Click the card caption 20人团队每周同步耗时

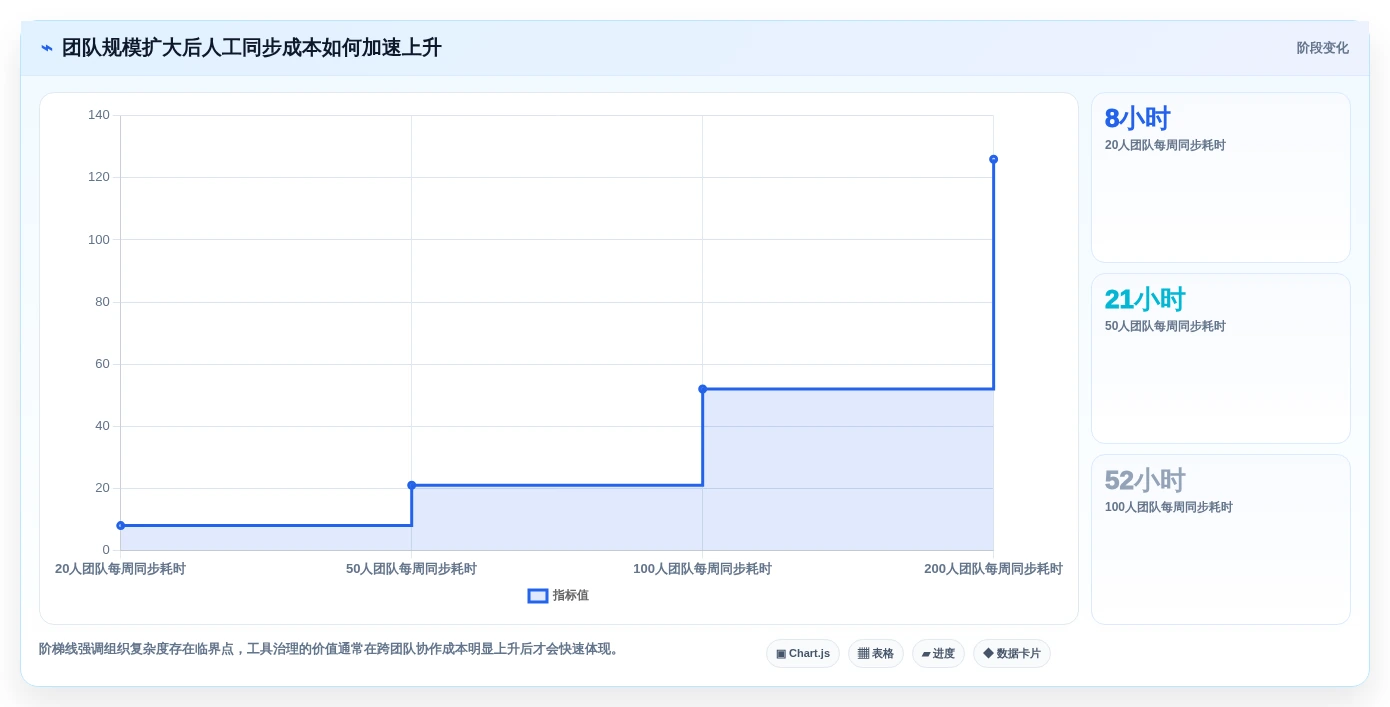click(1165, 145)
